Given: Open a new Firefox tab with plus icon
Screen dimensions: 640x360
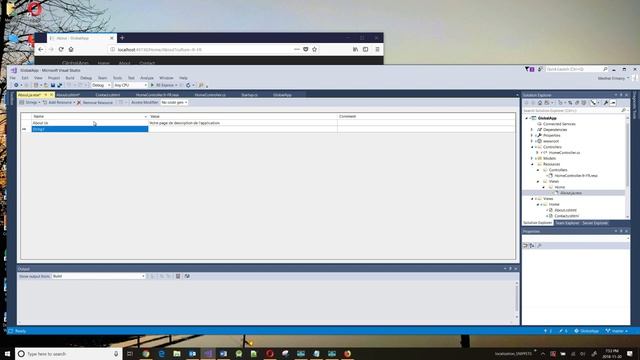Looking at the screenshot, I should pos(122,38).
